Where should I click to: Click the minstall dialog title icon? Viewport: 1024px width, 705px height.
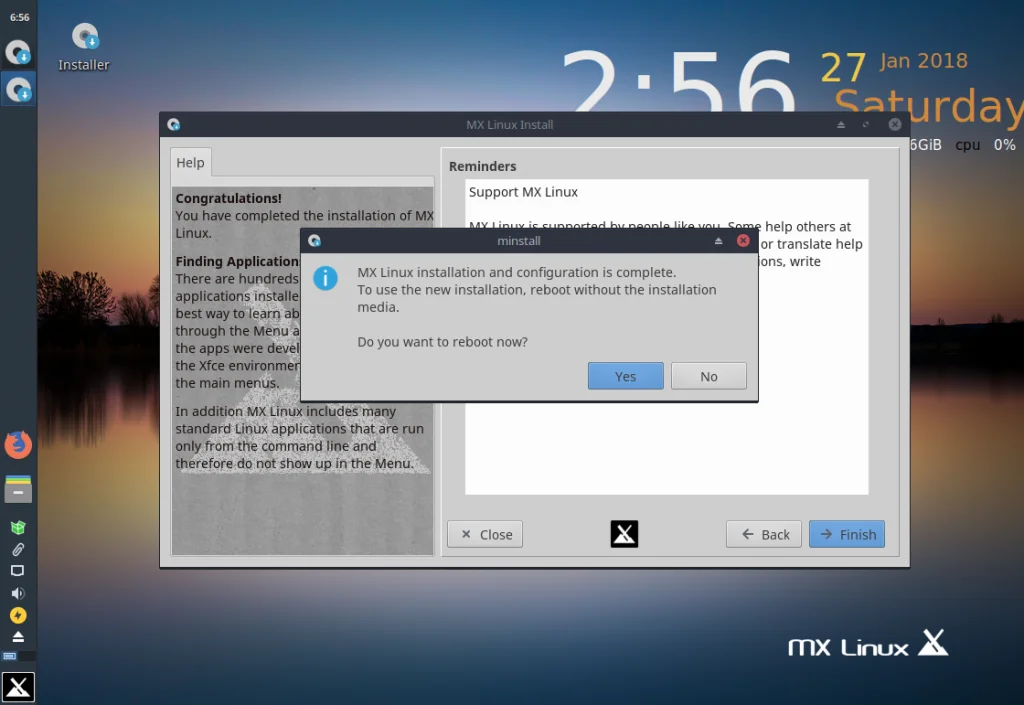(x=314, y=240)
